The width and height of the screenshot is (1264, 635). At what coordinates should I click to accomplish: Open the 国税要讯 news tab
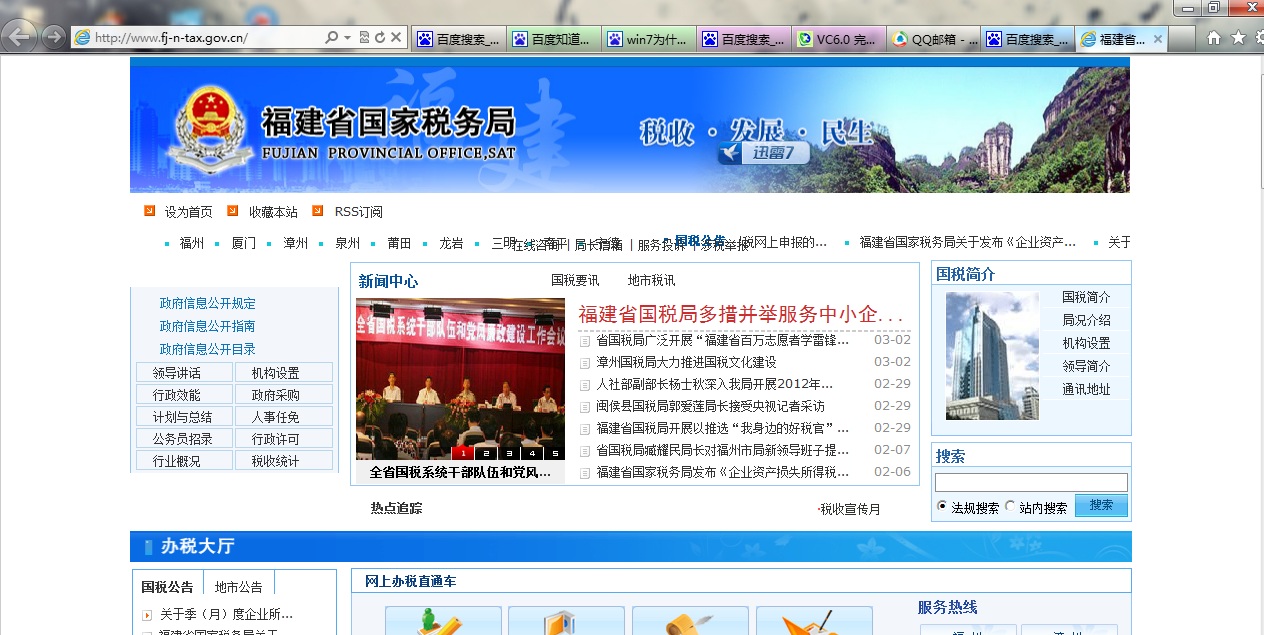tap(575, 280)
